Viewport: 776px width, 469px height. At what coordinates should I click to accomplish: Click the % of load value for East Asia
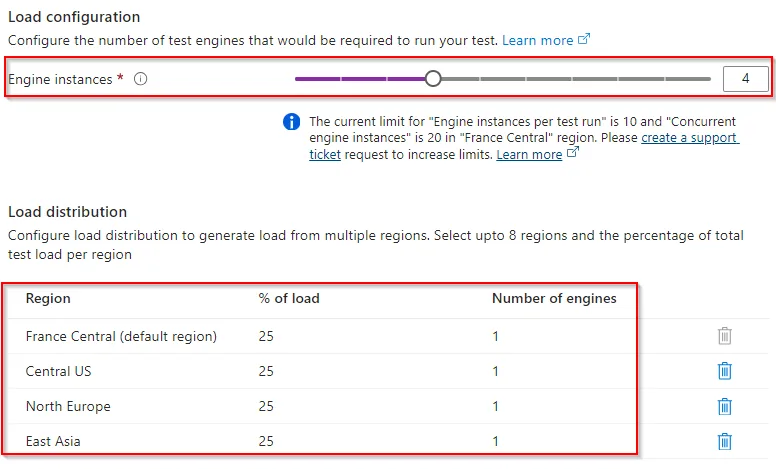pyautogui.click(x=266, y=441)
